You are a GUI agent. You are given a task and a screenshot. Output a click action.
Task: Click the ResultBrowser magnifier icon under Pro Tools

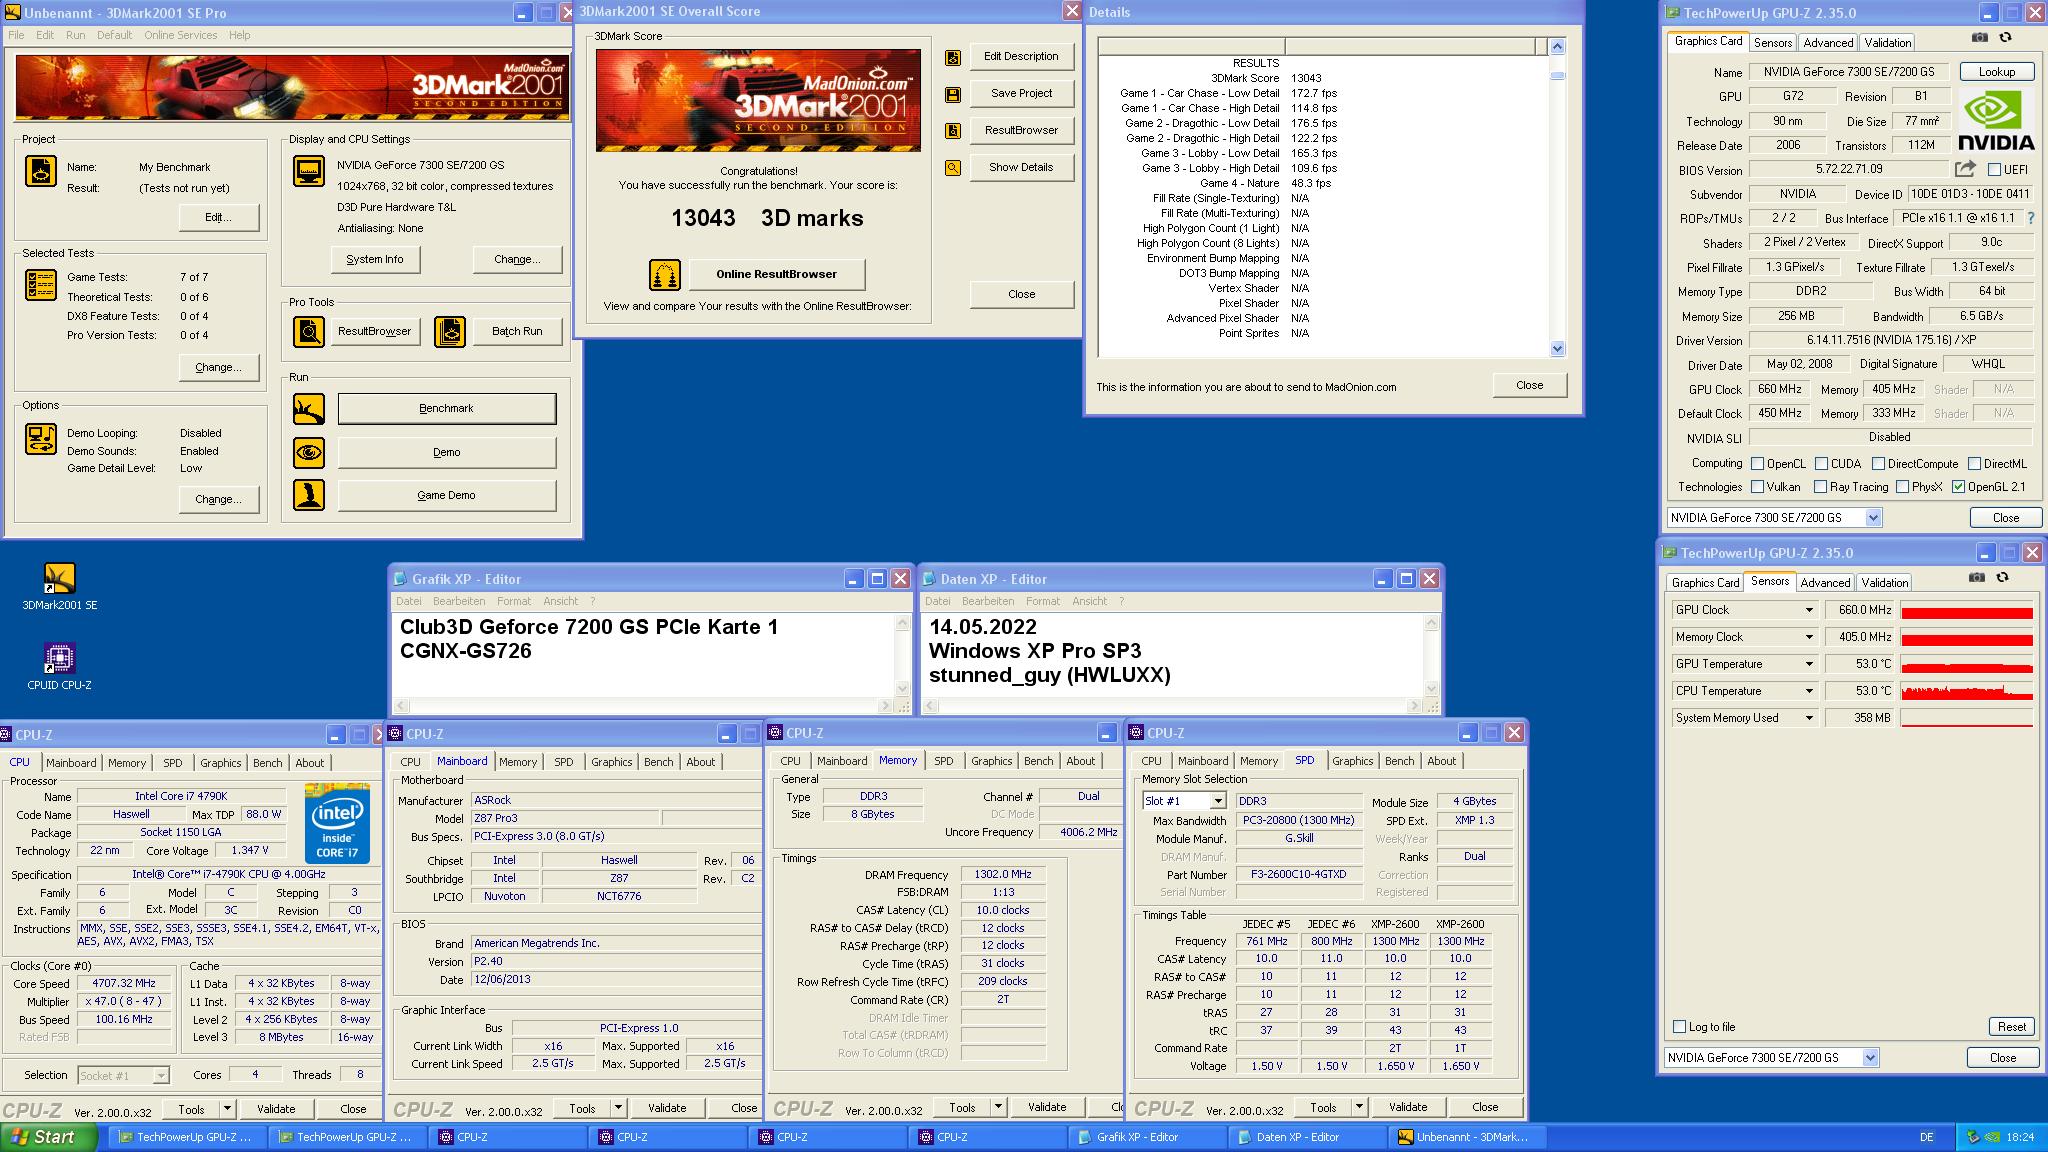click(309, 331)
